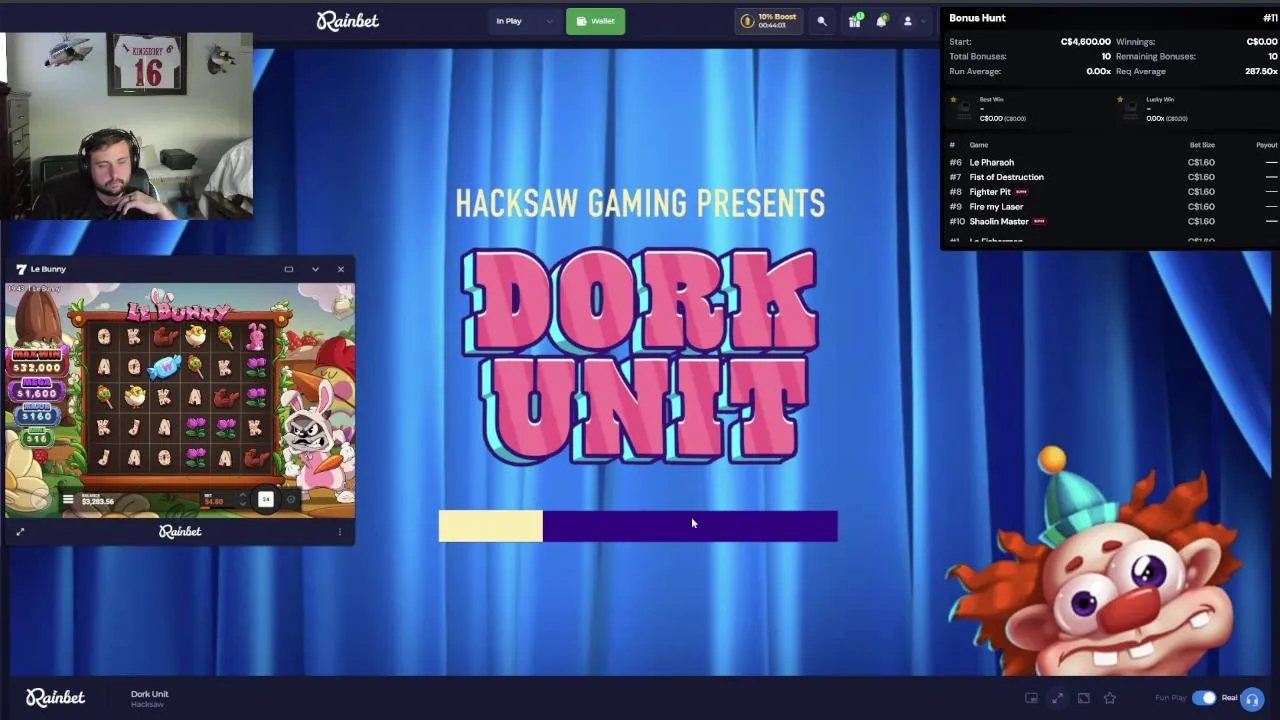Click the streamer webcam overlay
1280x720 pixels.
coord(127,126)
